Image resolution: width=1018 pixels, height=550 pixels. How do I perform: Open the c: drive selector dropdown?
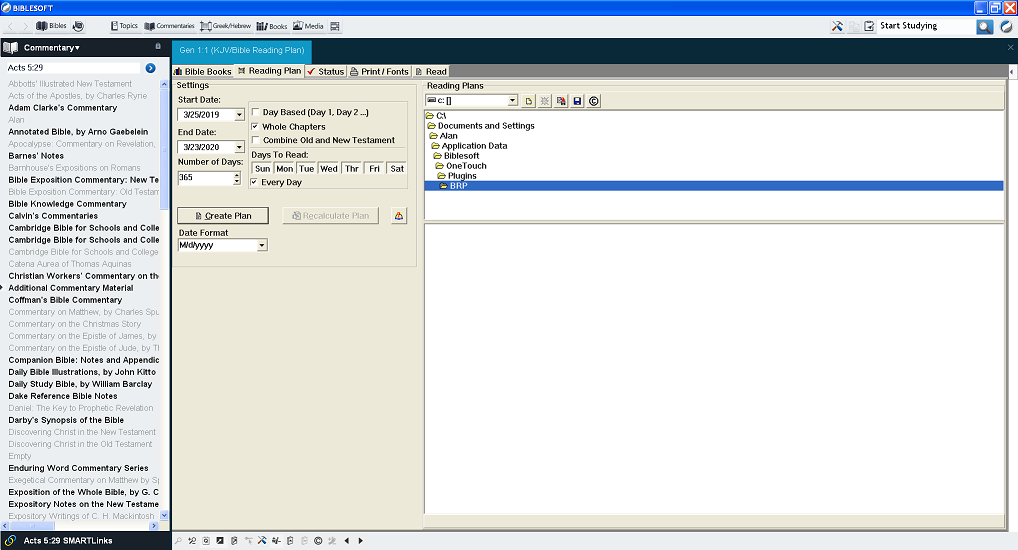(512, 101)
